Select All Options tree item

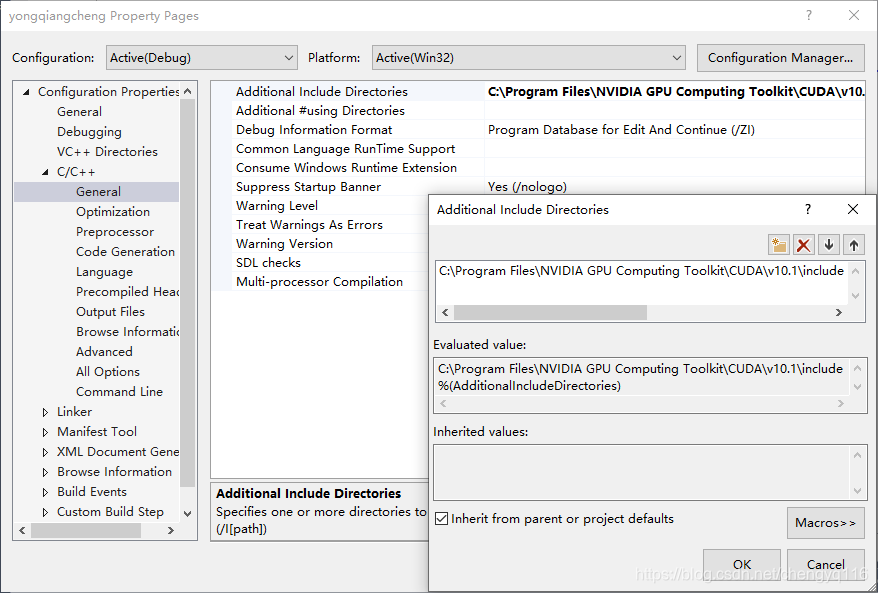(x=108, y=372)
